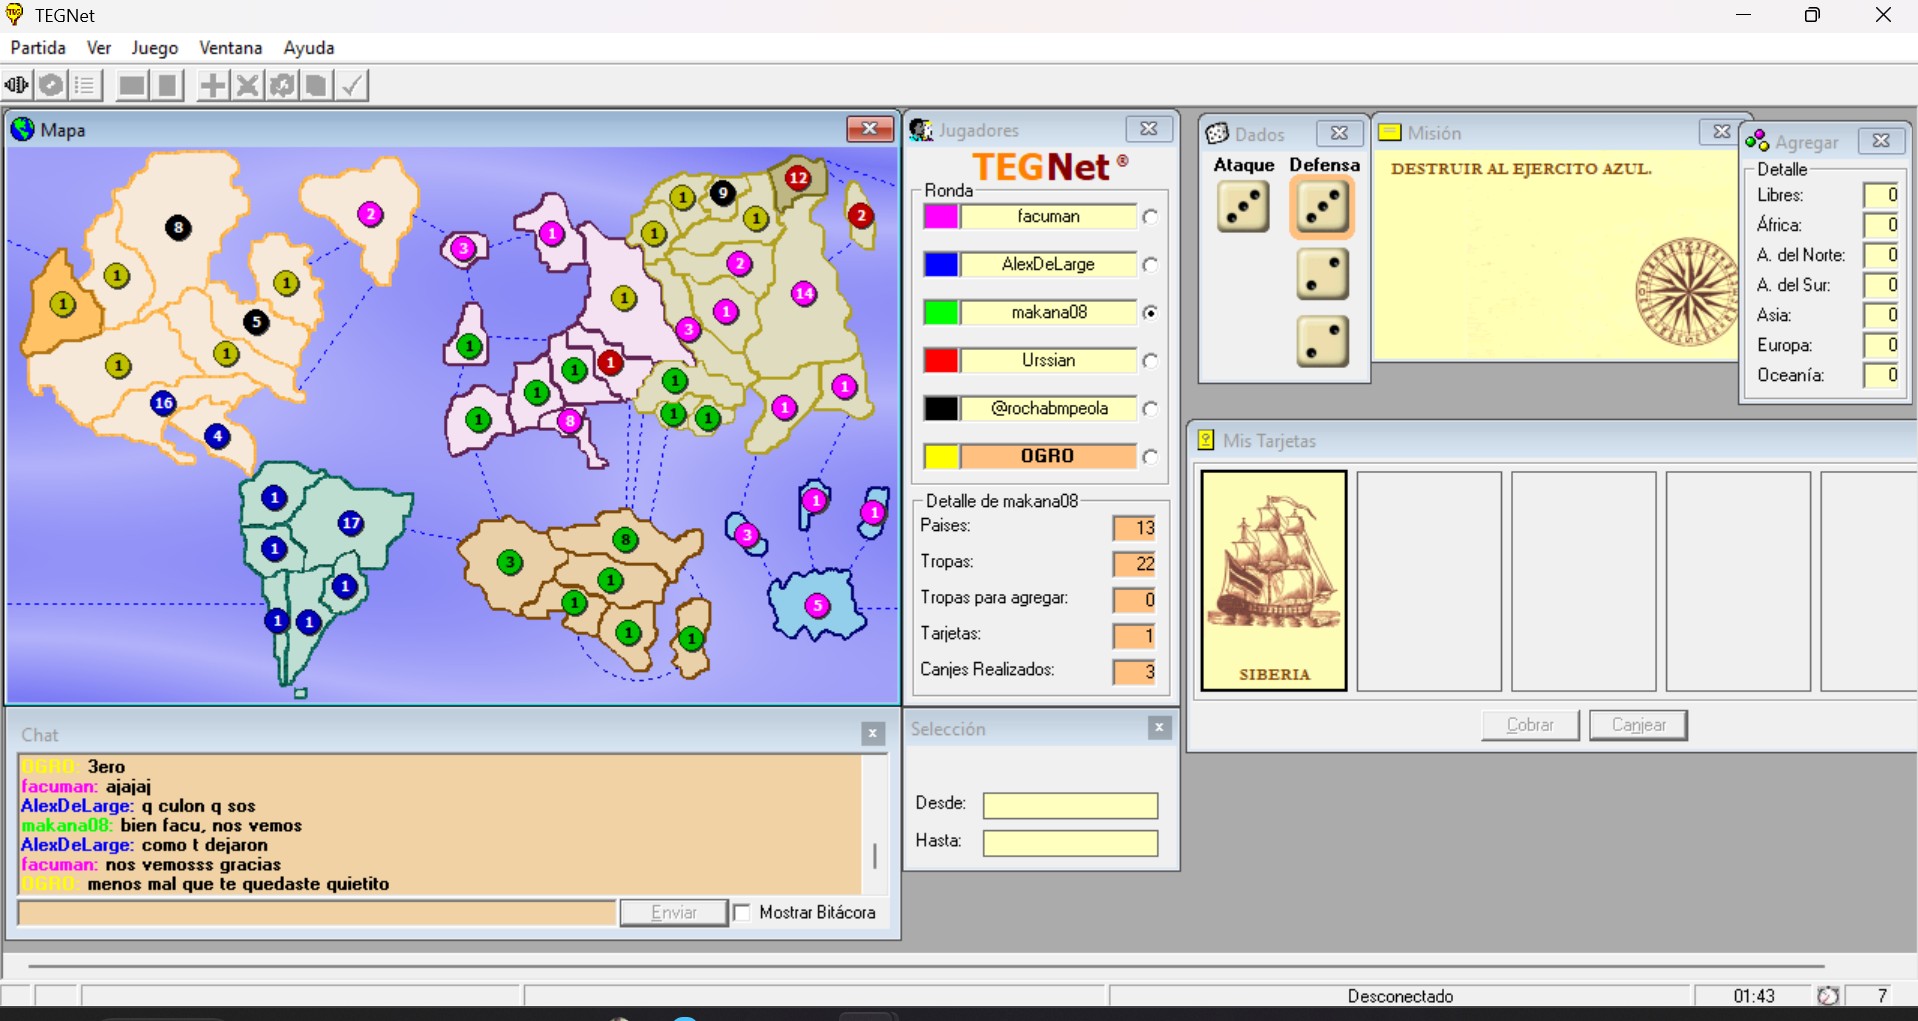The width and height of the screenshot is (1918, 1021).
Task: Select the radio button next to OGRO
Action: tap(1151, 457)
